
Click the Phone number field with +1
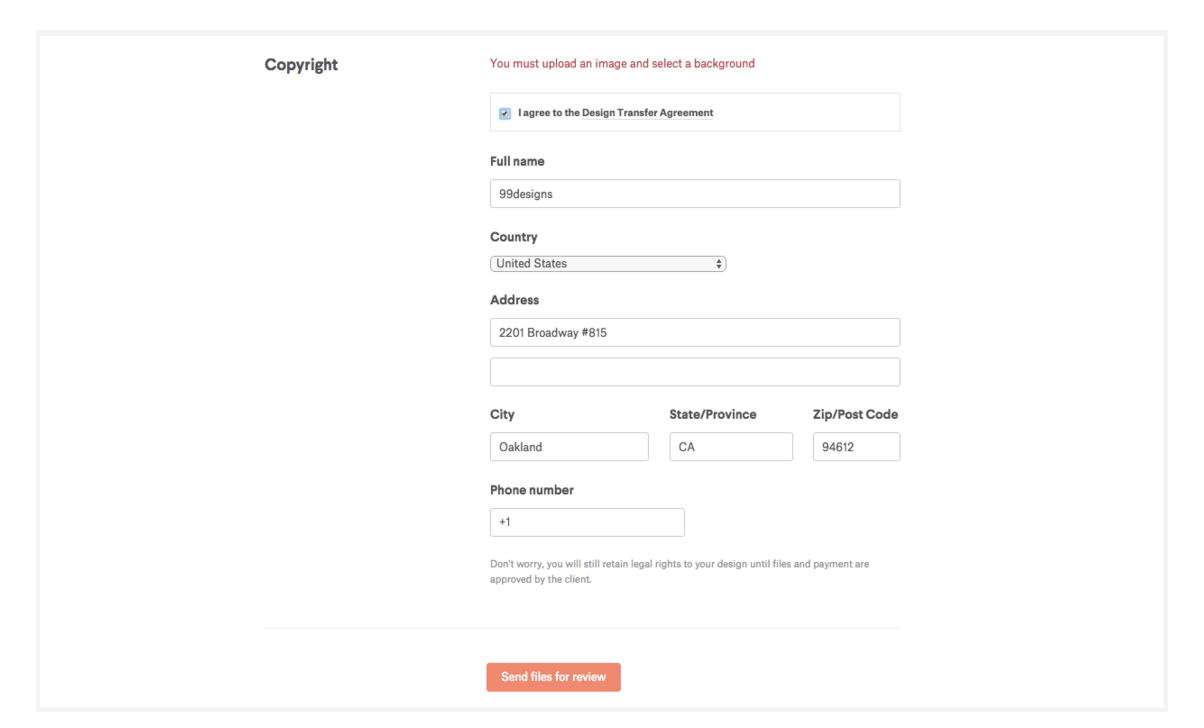pos(587,522)
